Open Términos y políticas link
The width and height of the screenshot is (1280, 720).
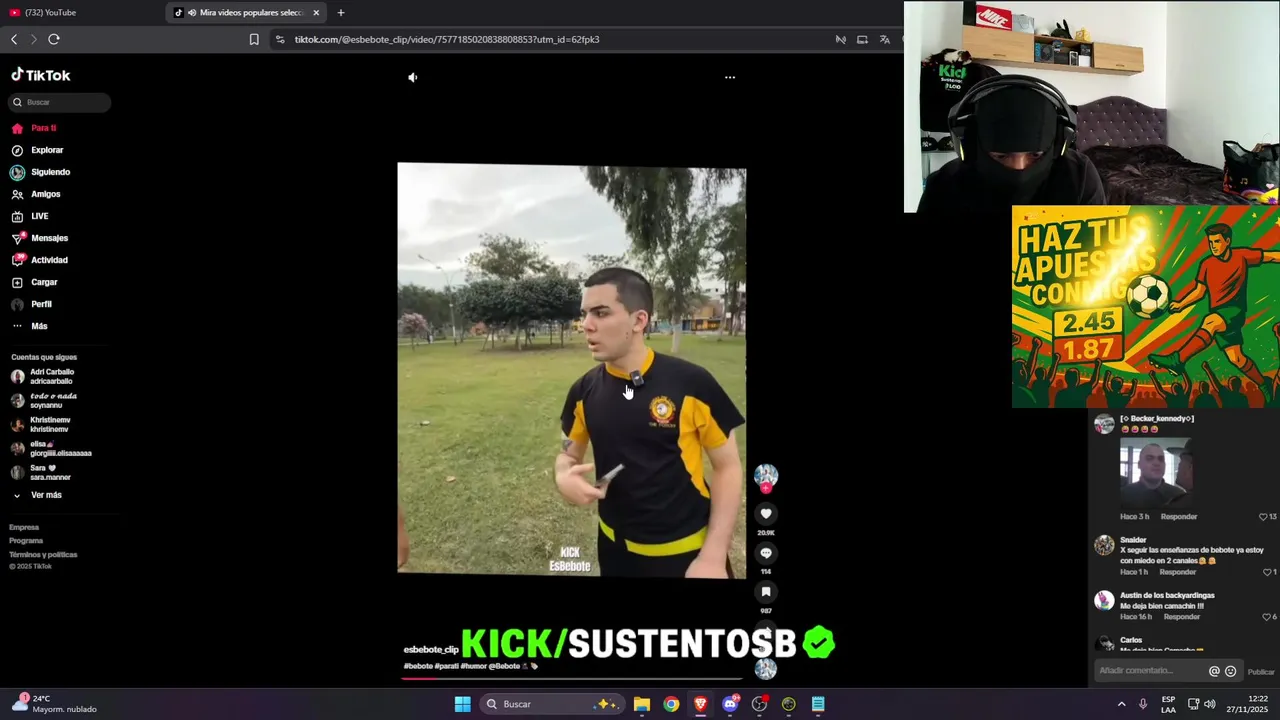pos(43,554)
